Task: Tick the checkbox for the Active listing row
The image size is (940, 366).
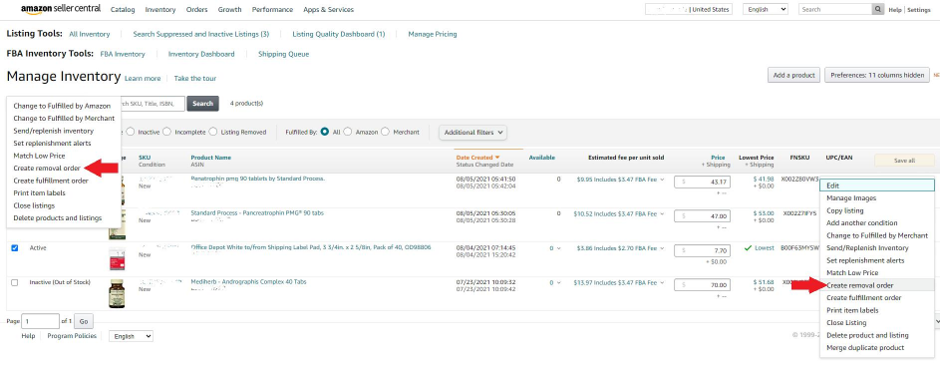Action: coord(14,248)
